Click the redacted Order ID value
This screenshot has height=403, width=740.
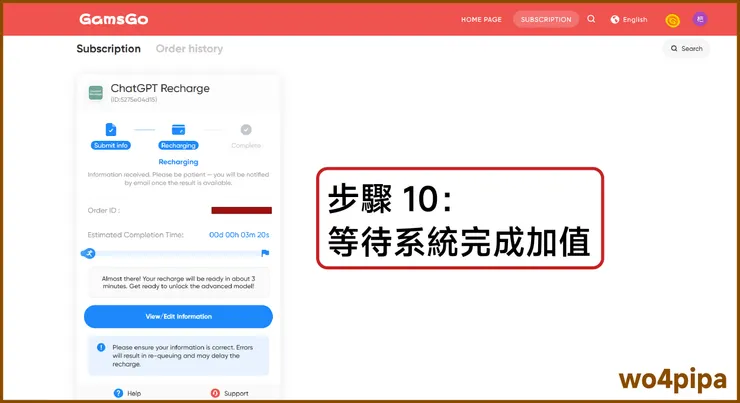coord(242,210)
